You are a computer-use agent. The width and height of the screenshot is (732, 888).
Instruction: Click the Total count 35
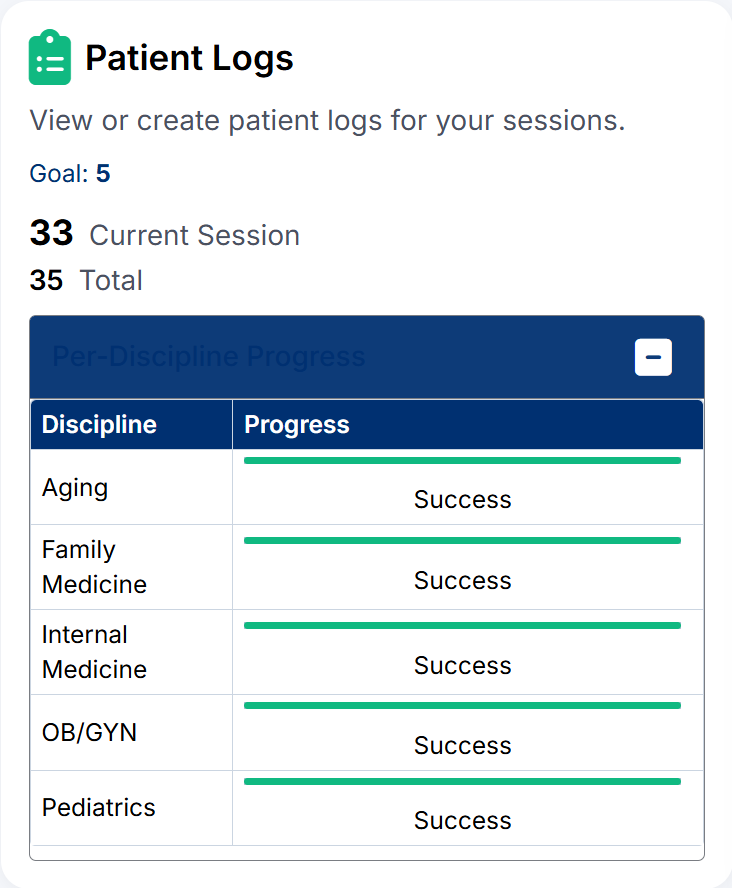tap(46, 281)
